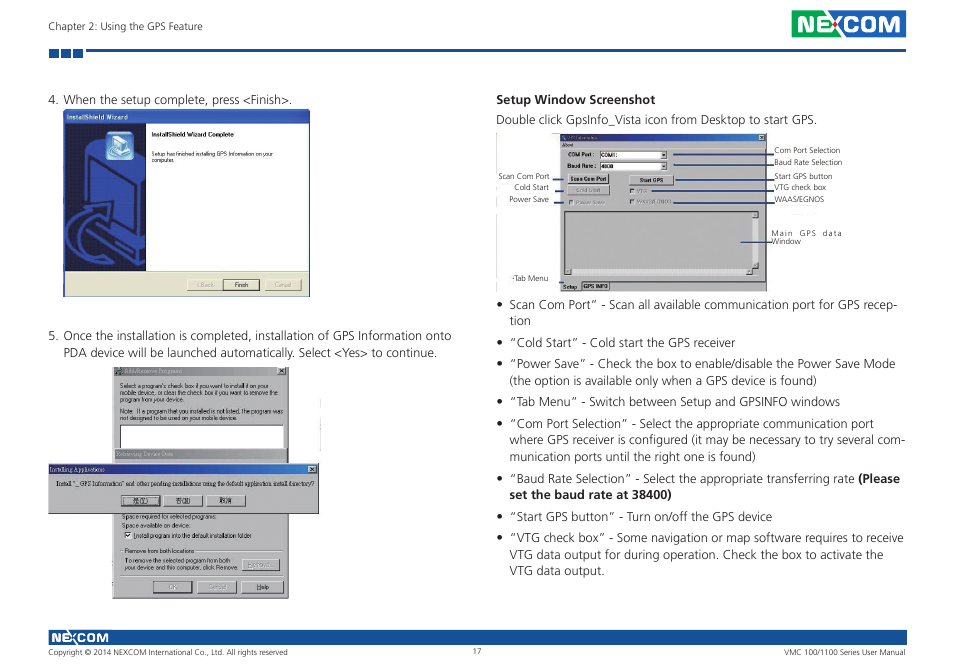Open the Baud Rate dropdown arrow

click(663, 166)
